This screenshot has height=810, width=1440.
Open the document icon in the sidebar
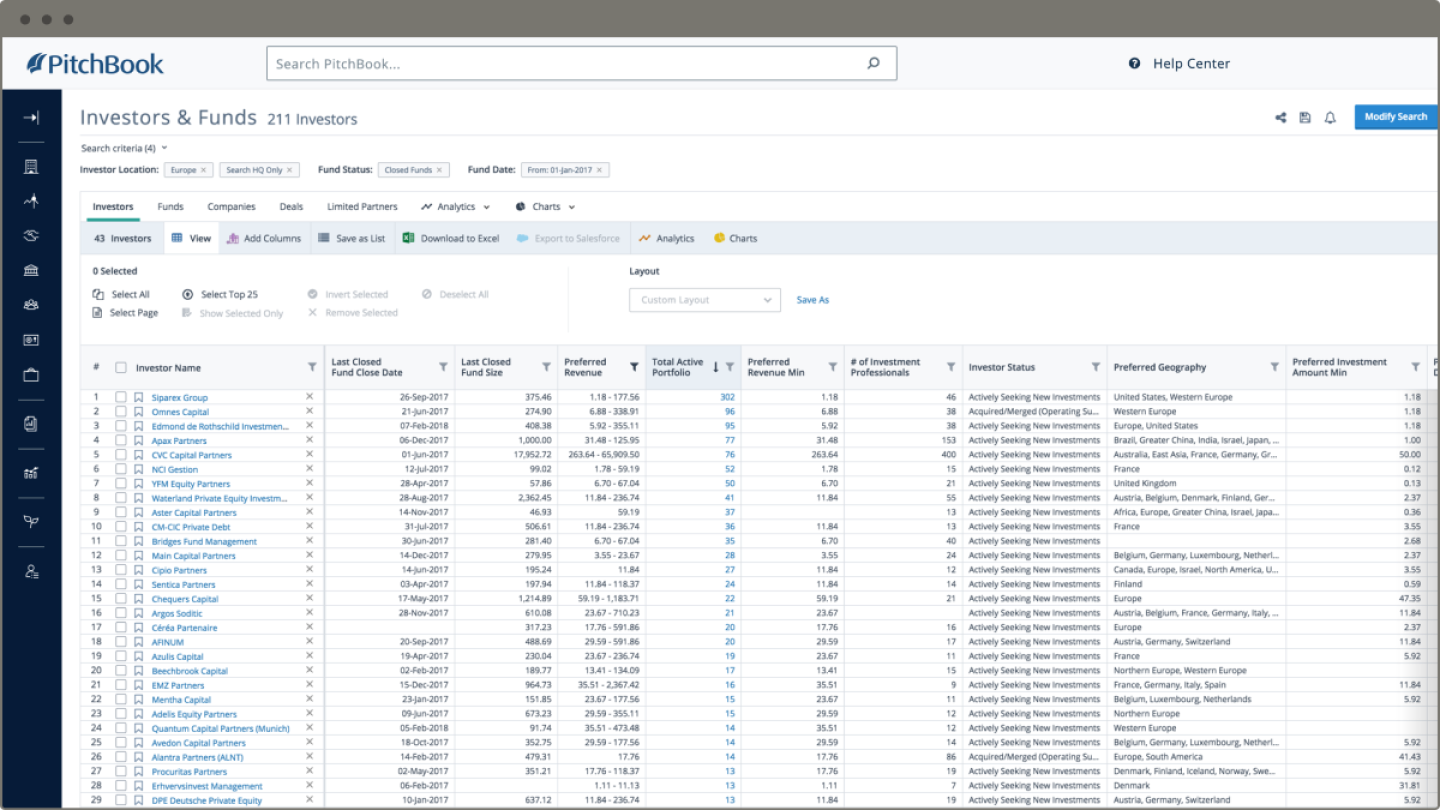[x=31, y=424]
